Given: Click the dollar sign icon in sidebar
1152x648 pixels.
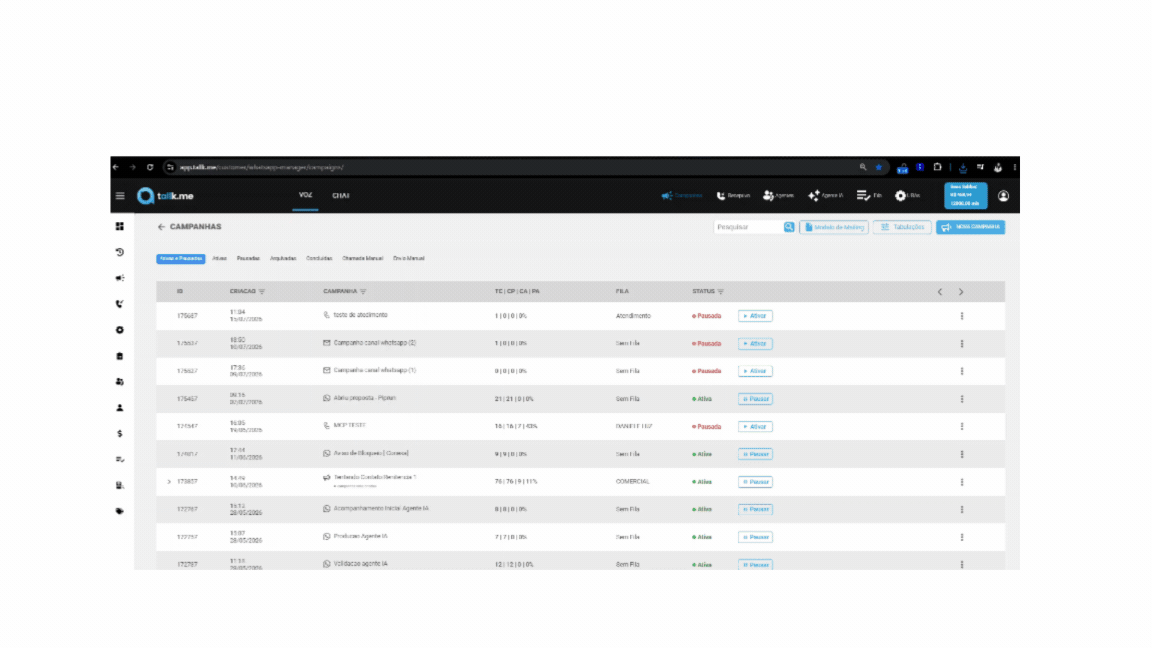Looking at the screenshot, I should 120,433.
